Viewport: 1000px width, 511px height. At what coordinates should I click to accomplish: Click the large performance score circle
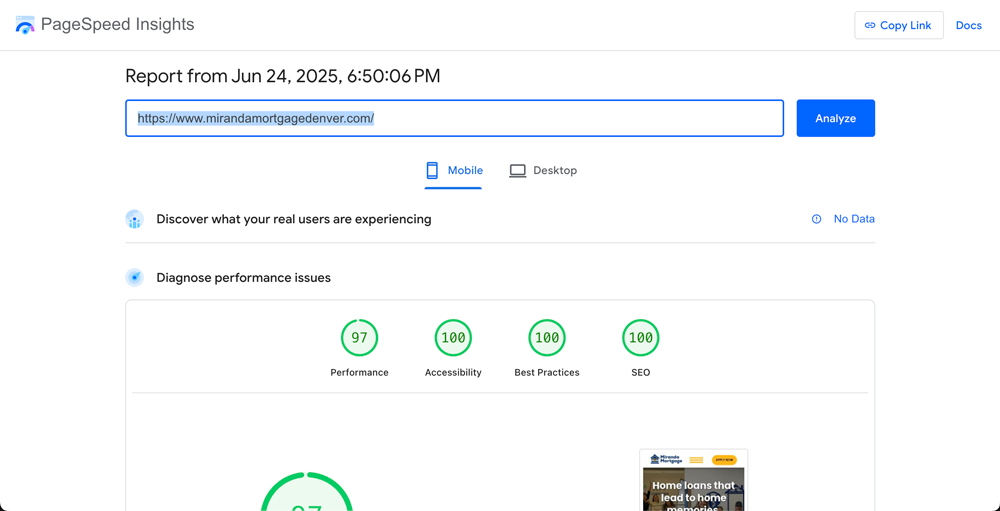307,492
